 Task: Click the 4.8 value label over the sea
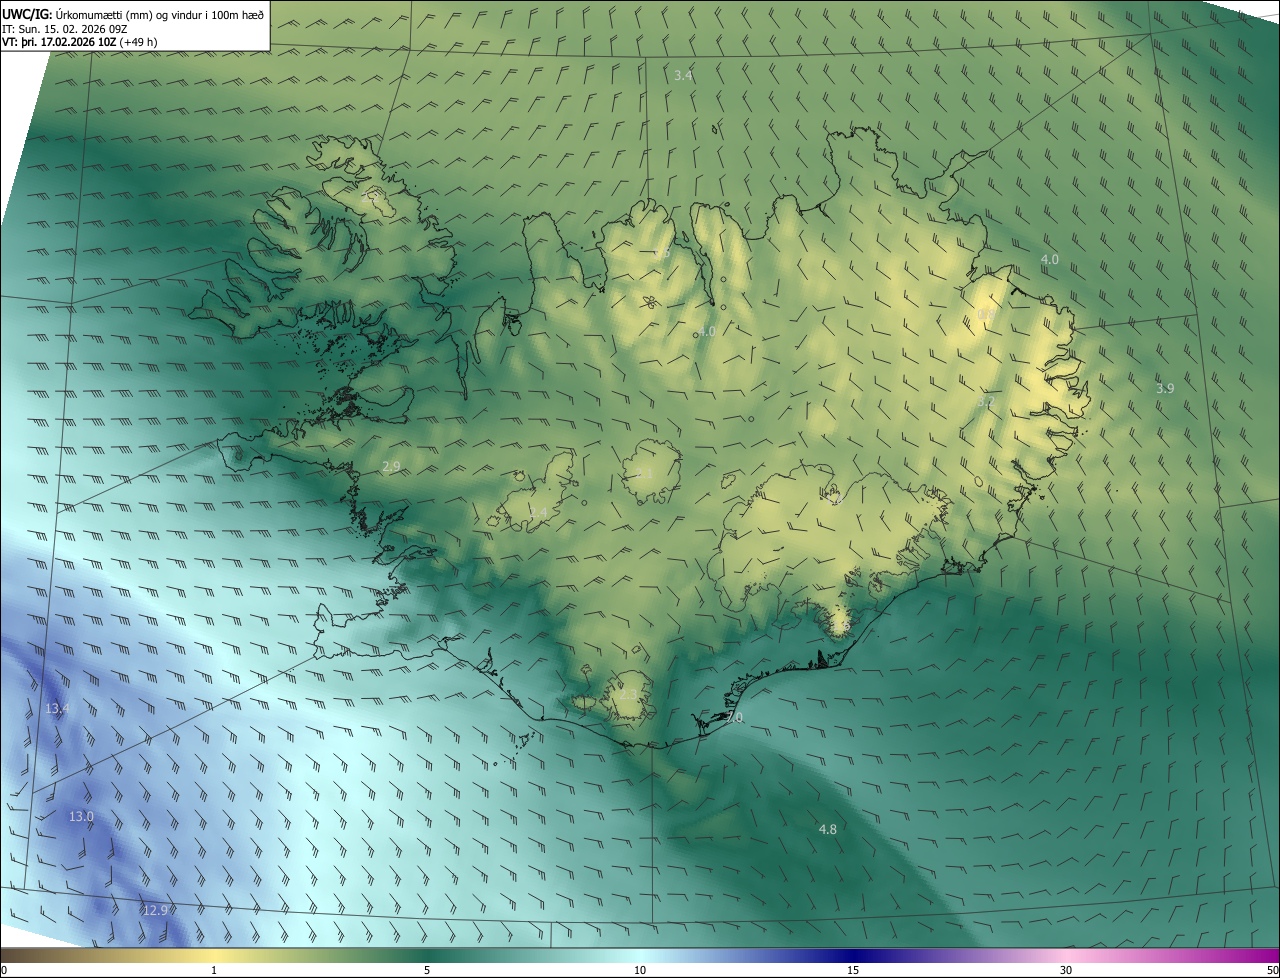click(827, 830)
